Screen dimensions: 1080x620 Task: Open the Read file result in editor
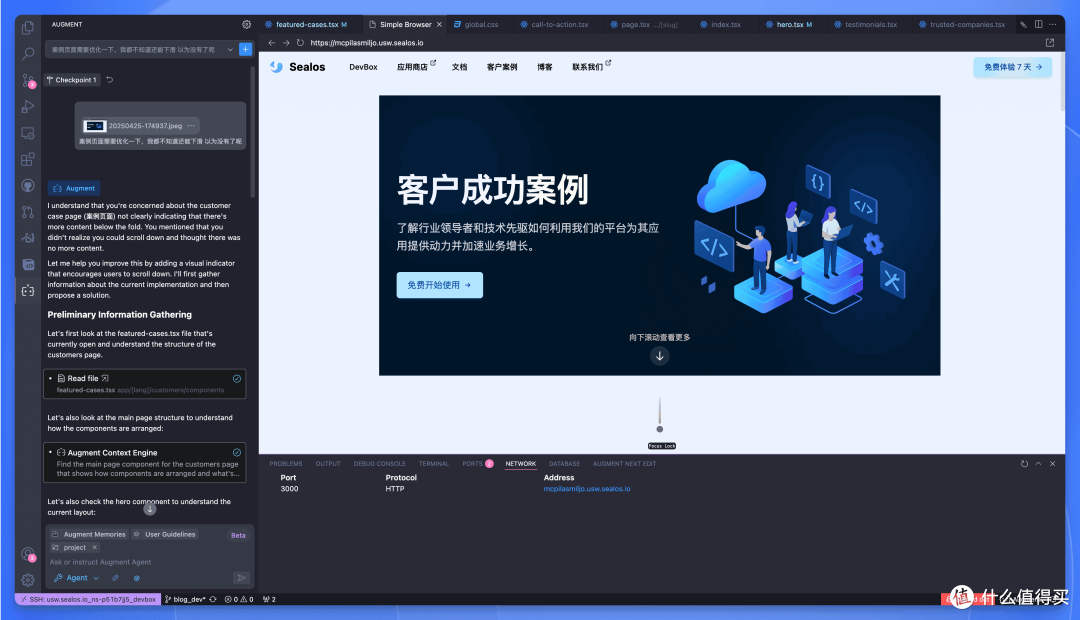point(105,378)
